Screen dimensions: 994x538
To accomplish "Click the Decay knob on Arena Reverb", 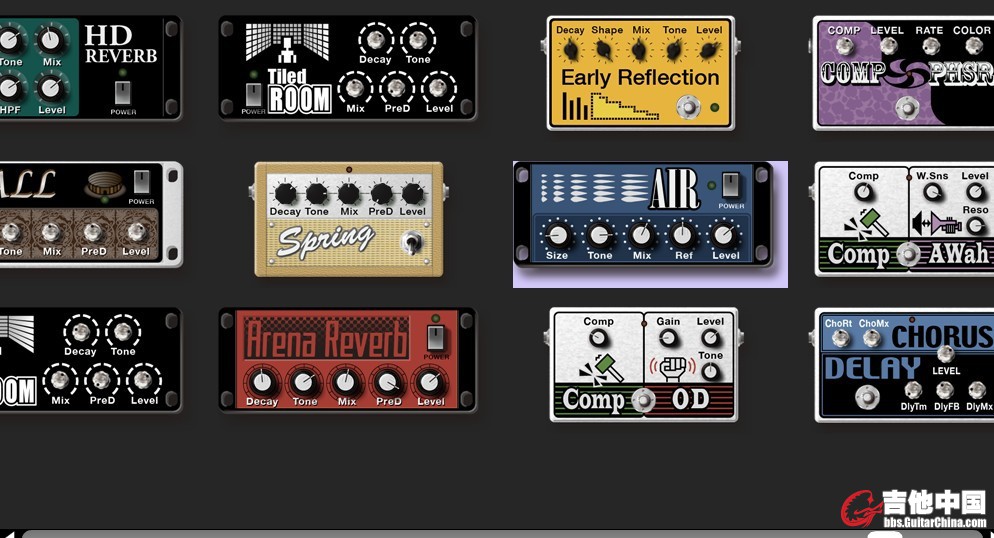I will point(262,381).
